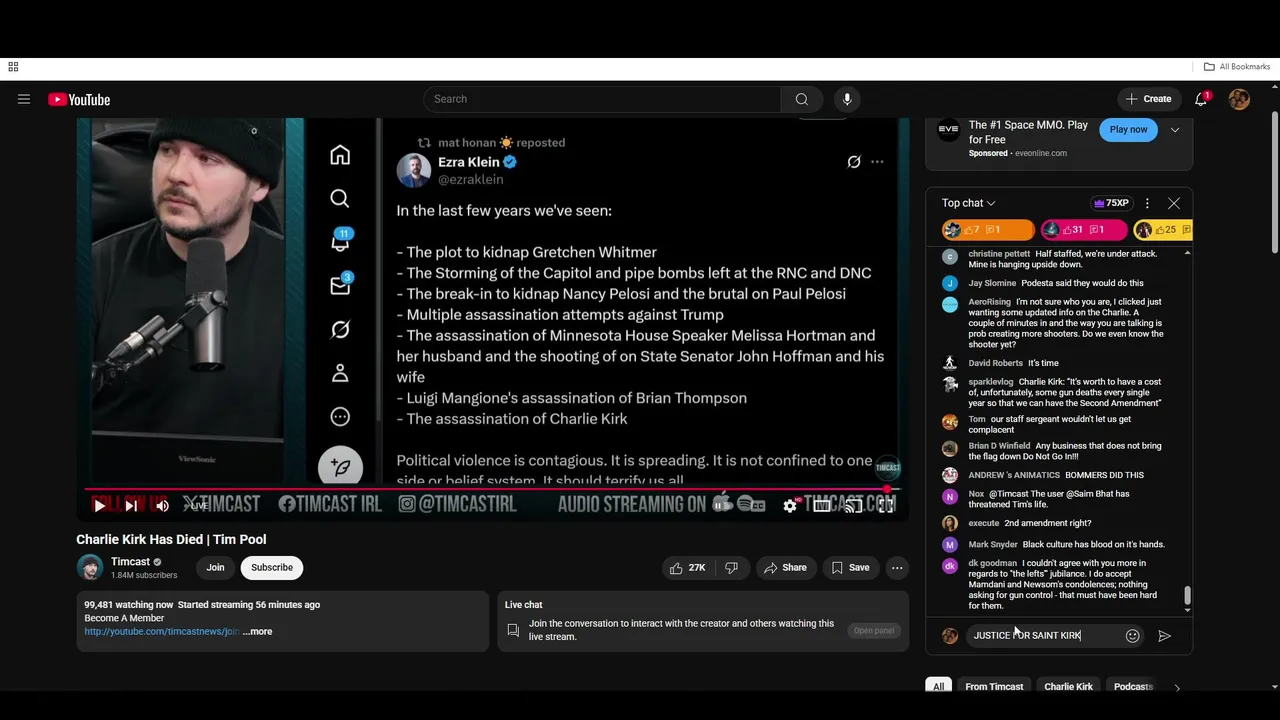Screen dimensions: 1280x720
Task: Subscribe to the Timcast channel
Action: pyautogui.click(x=272, y=567)
